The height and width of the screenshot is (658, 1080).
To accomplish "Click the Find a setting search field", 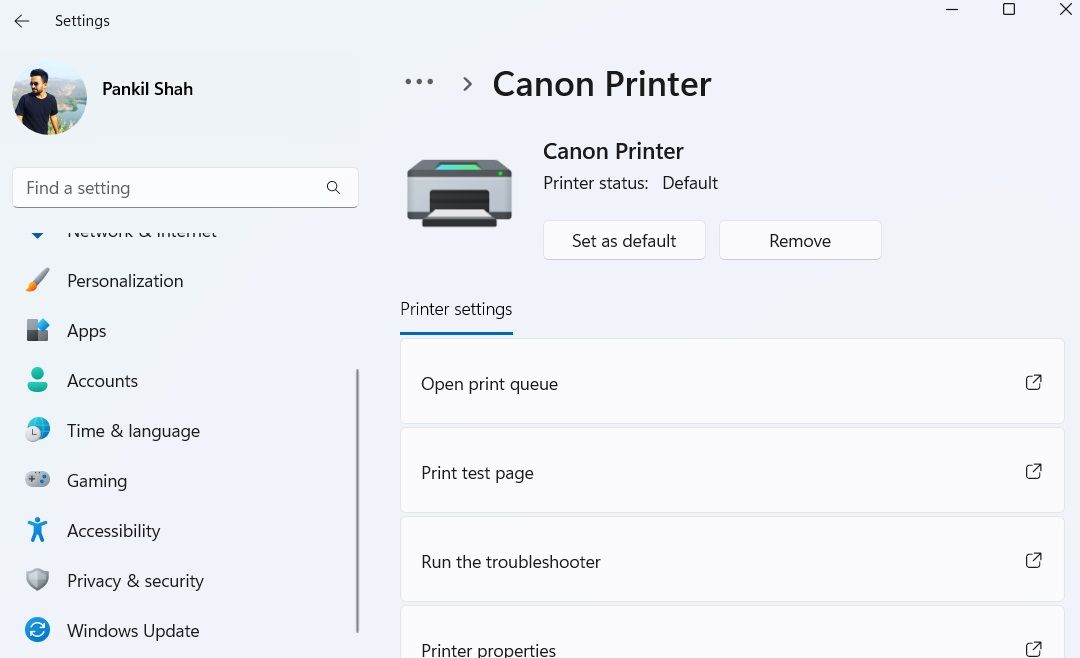I will (x=170, y=188).
